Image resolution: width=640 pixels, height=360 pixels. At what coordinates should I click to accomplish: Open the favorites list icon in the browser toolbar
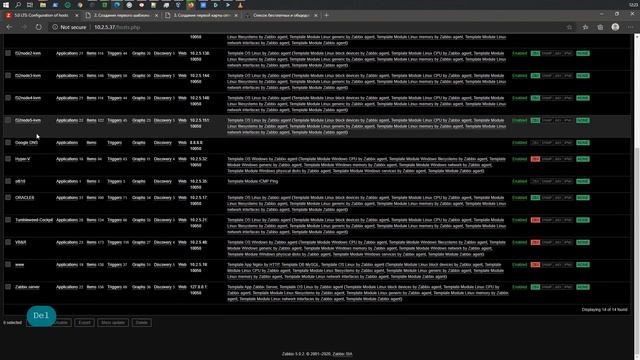pyautogui.click(x=585, y=27)
